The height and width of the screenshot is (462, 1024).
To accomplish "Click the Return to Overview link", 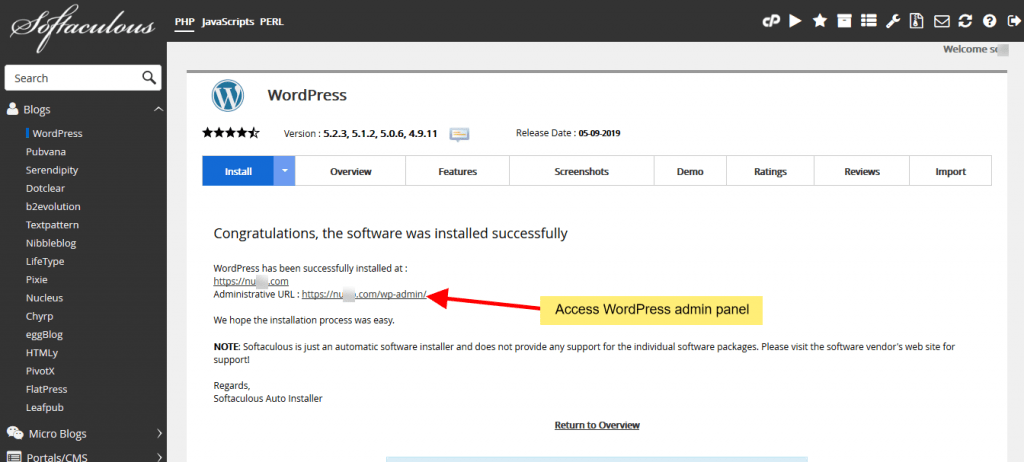I will (597, 425).
